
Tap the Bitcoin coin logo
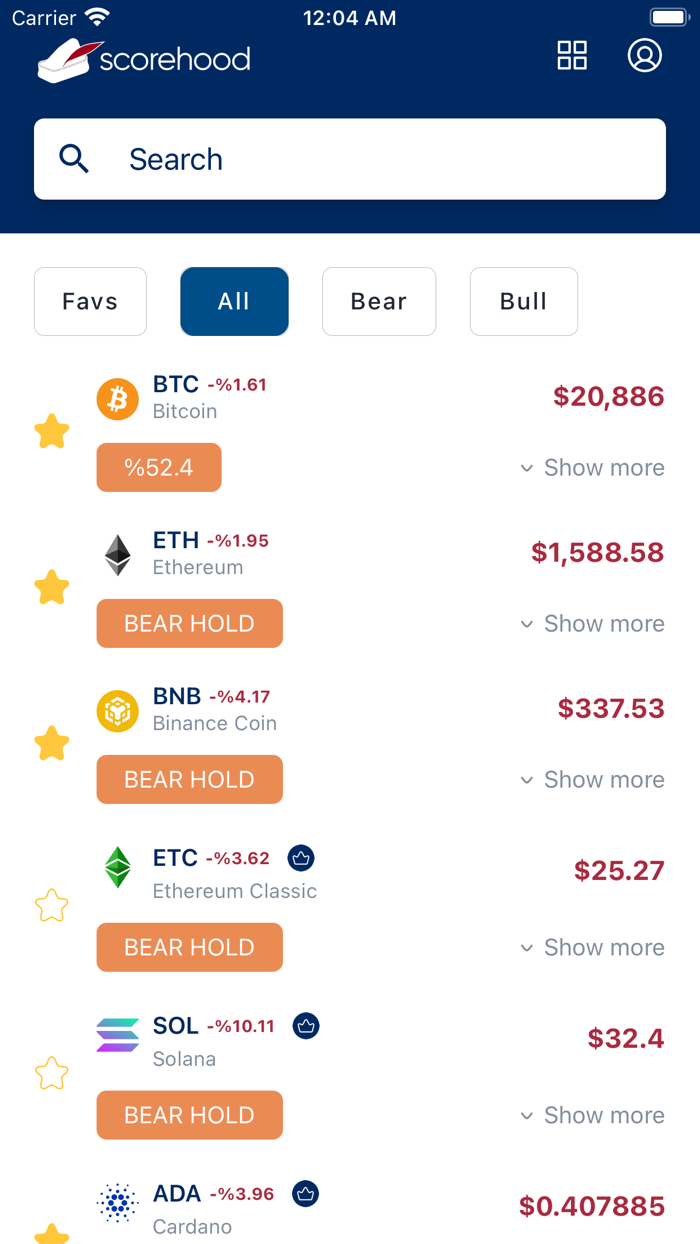[x=117, y=398]
